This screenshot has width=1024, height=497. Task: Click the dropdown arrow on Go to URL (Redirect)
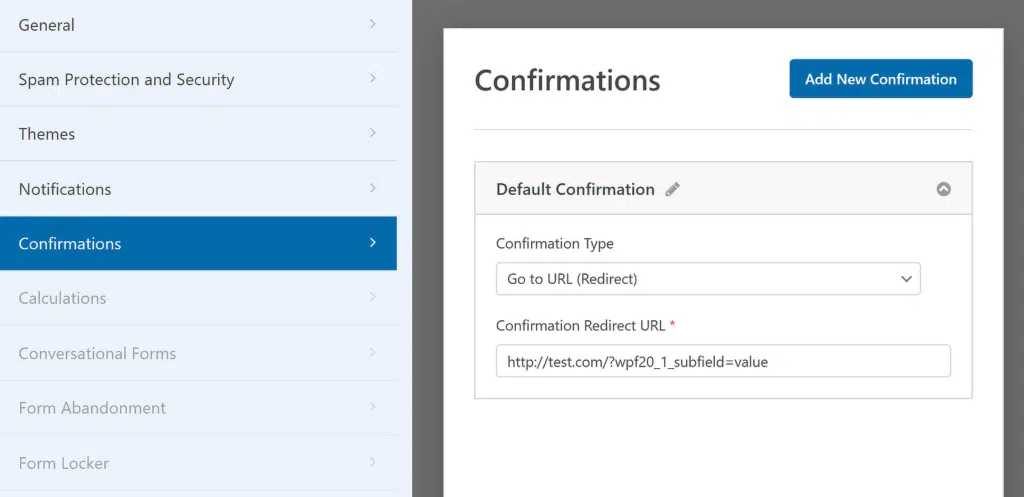tap(906, 279)
